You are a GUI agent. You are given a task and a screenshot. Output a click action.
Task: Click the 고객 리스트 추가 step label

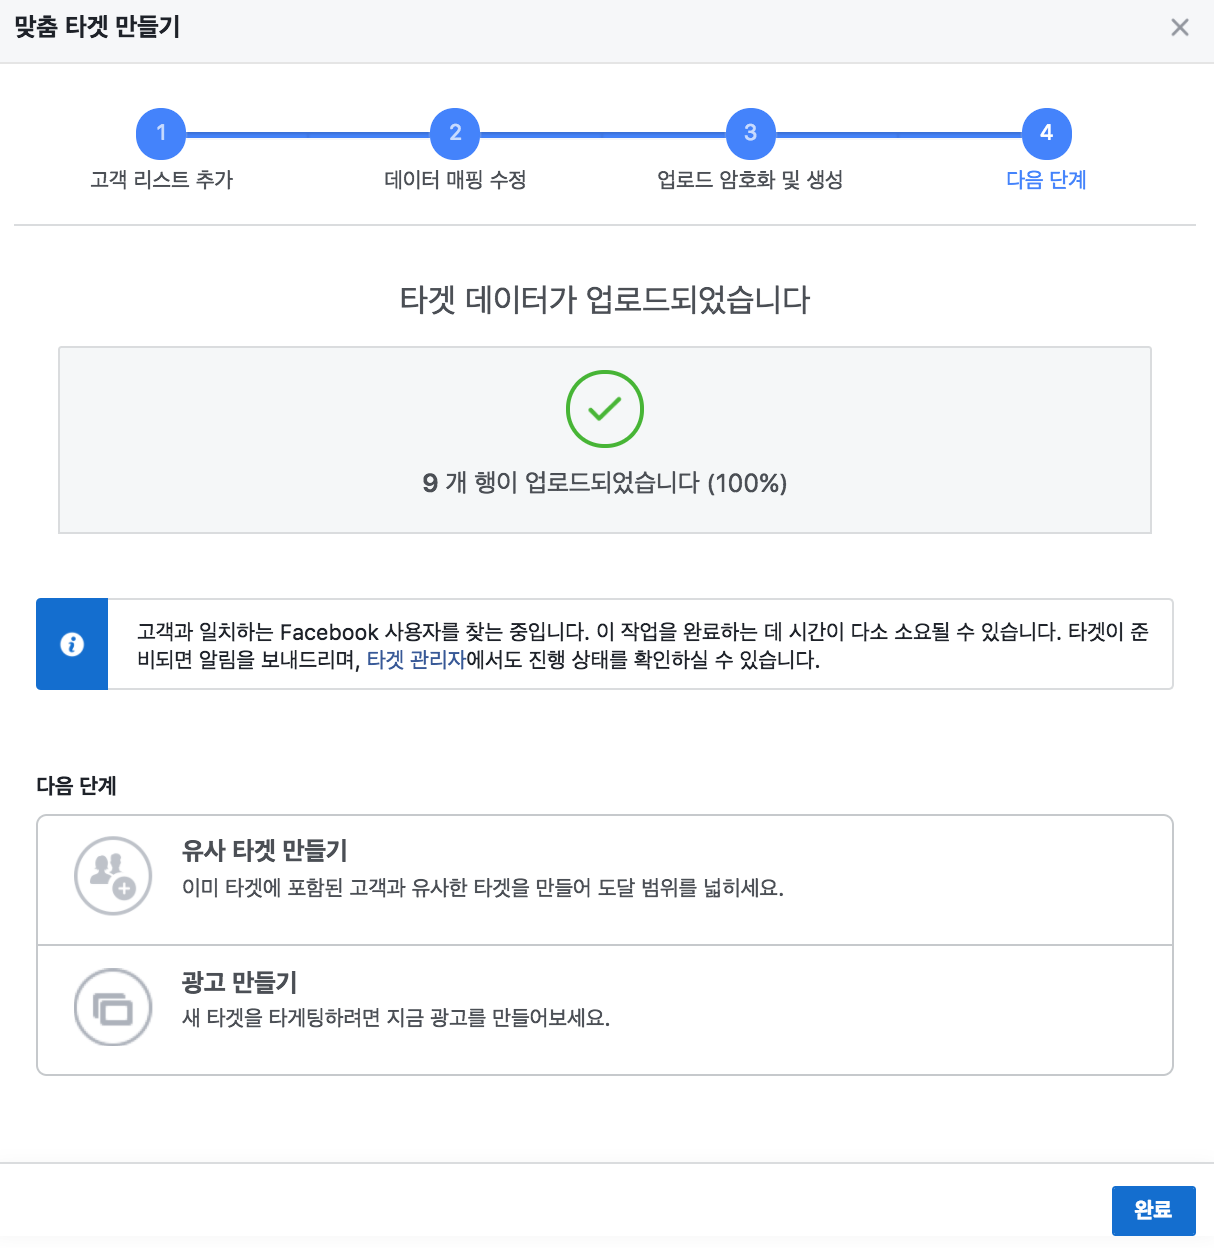(x=161, y=181)
